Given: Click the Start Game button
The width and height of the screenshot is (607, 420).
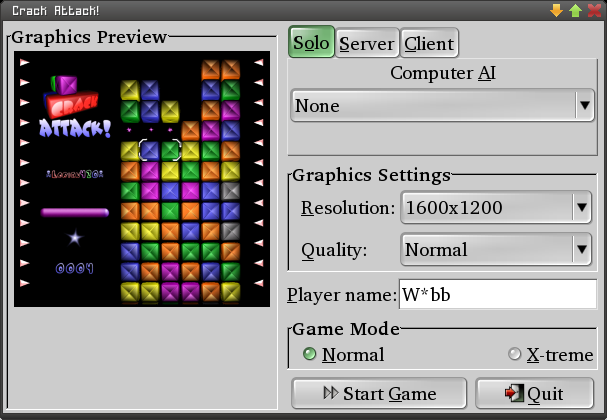Looking at the screenshot, I should pyautogui.click(x=379, y=393).
